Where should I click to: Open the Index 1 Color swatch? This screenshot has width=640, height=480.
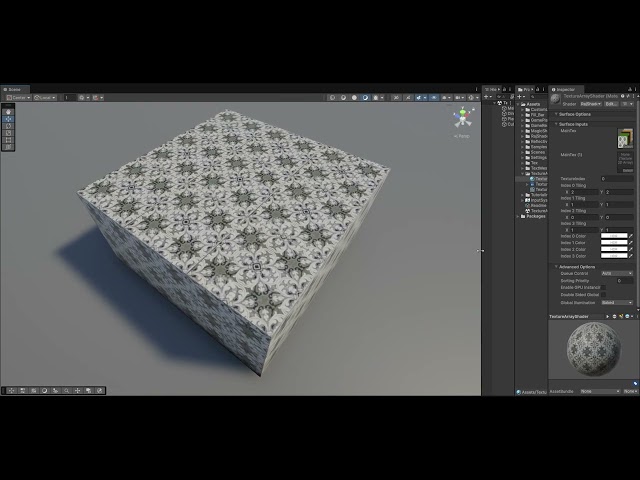(614, 242)
